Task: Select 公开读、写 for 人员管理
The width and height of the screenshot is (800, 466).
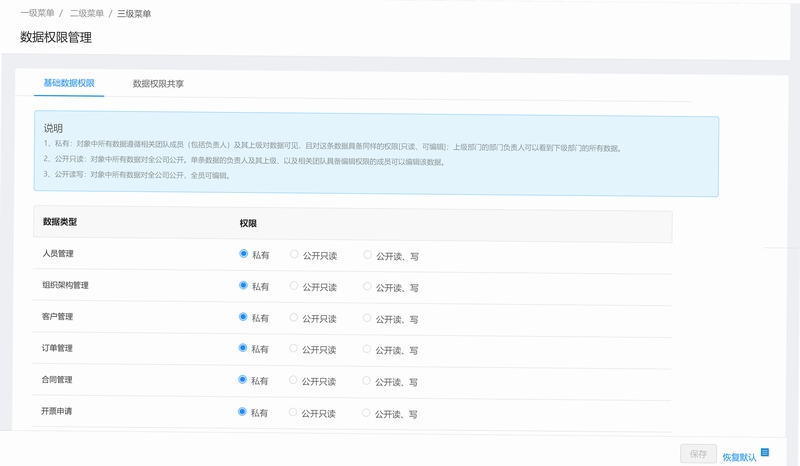Action: [367, 254]
